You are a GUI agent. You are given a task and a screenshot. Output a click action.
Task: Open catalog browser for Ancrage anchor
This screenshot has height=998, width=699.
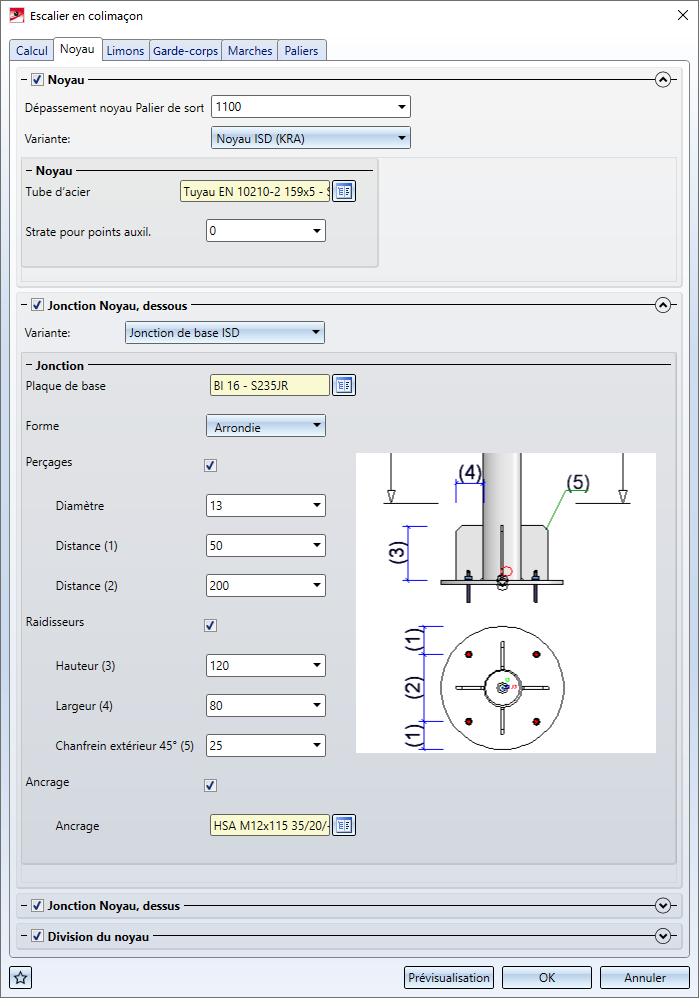[x=344, y=825]
